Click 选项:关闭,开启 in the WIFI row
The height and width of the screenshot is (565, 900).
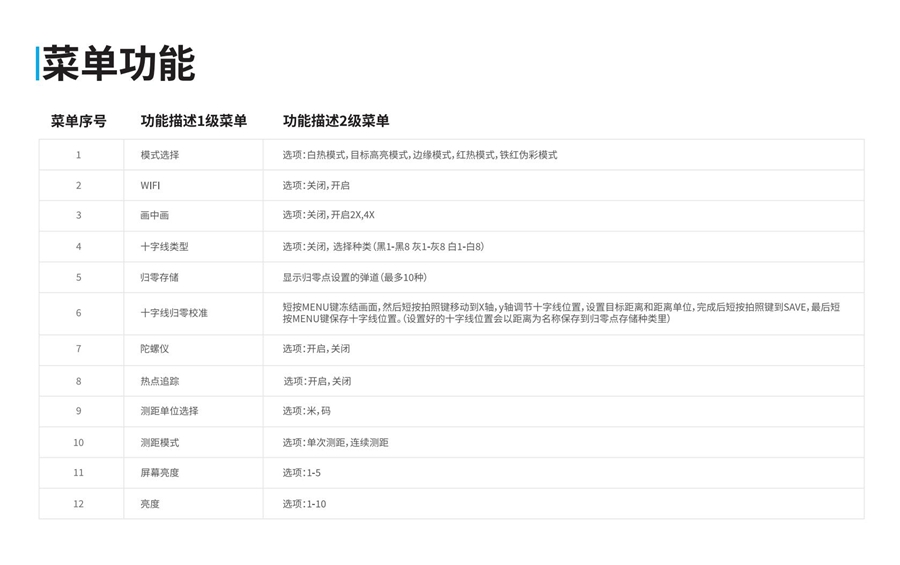tap(316, 185)
